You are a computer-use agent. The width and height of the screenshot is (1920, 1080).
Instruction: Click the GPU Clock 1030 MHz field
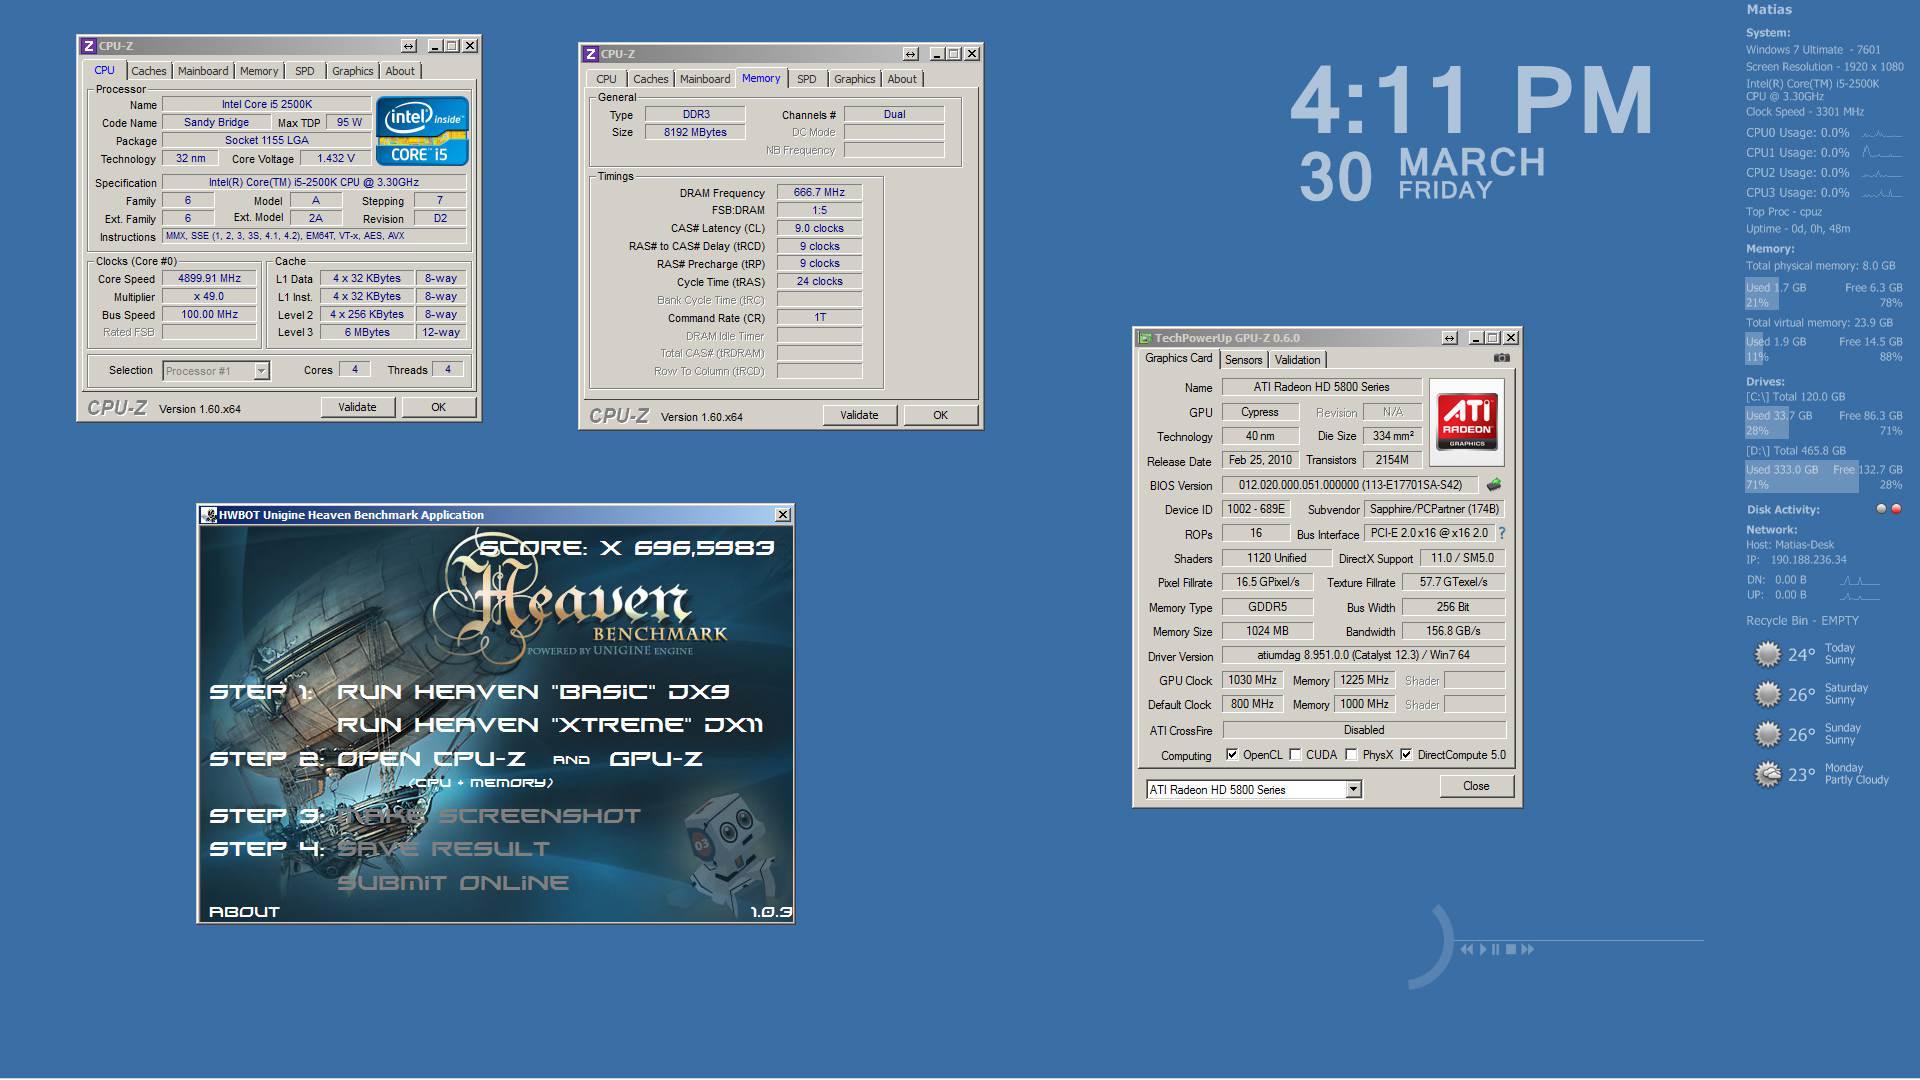[x=1253, y=680]
